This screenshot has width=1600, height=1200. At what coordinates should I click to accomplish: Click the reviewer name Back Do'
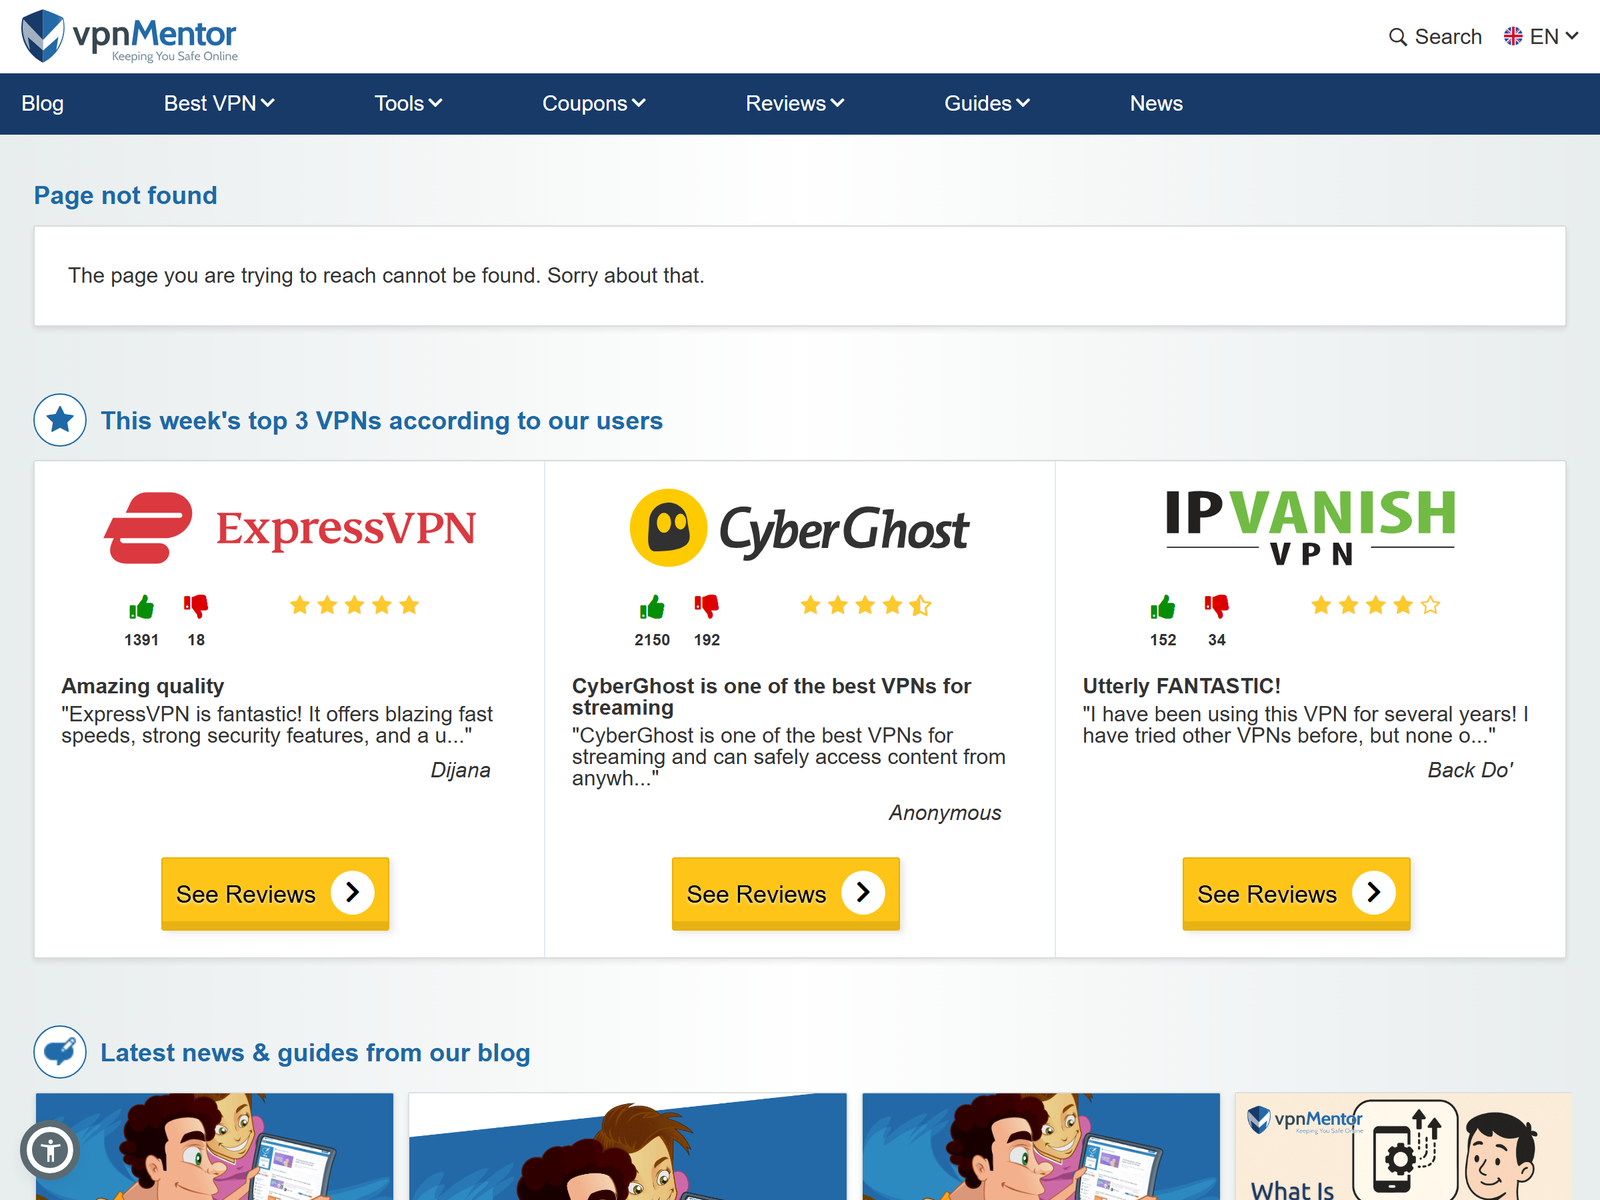pos(1470,770)
